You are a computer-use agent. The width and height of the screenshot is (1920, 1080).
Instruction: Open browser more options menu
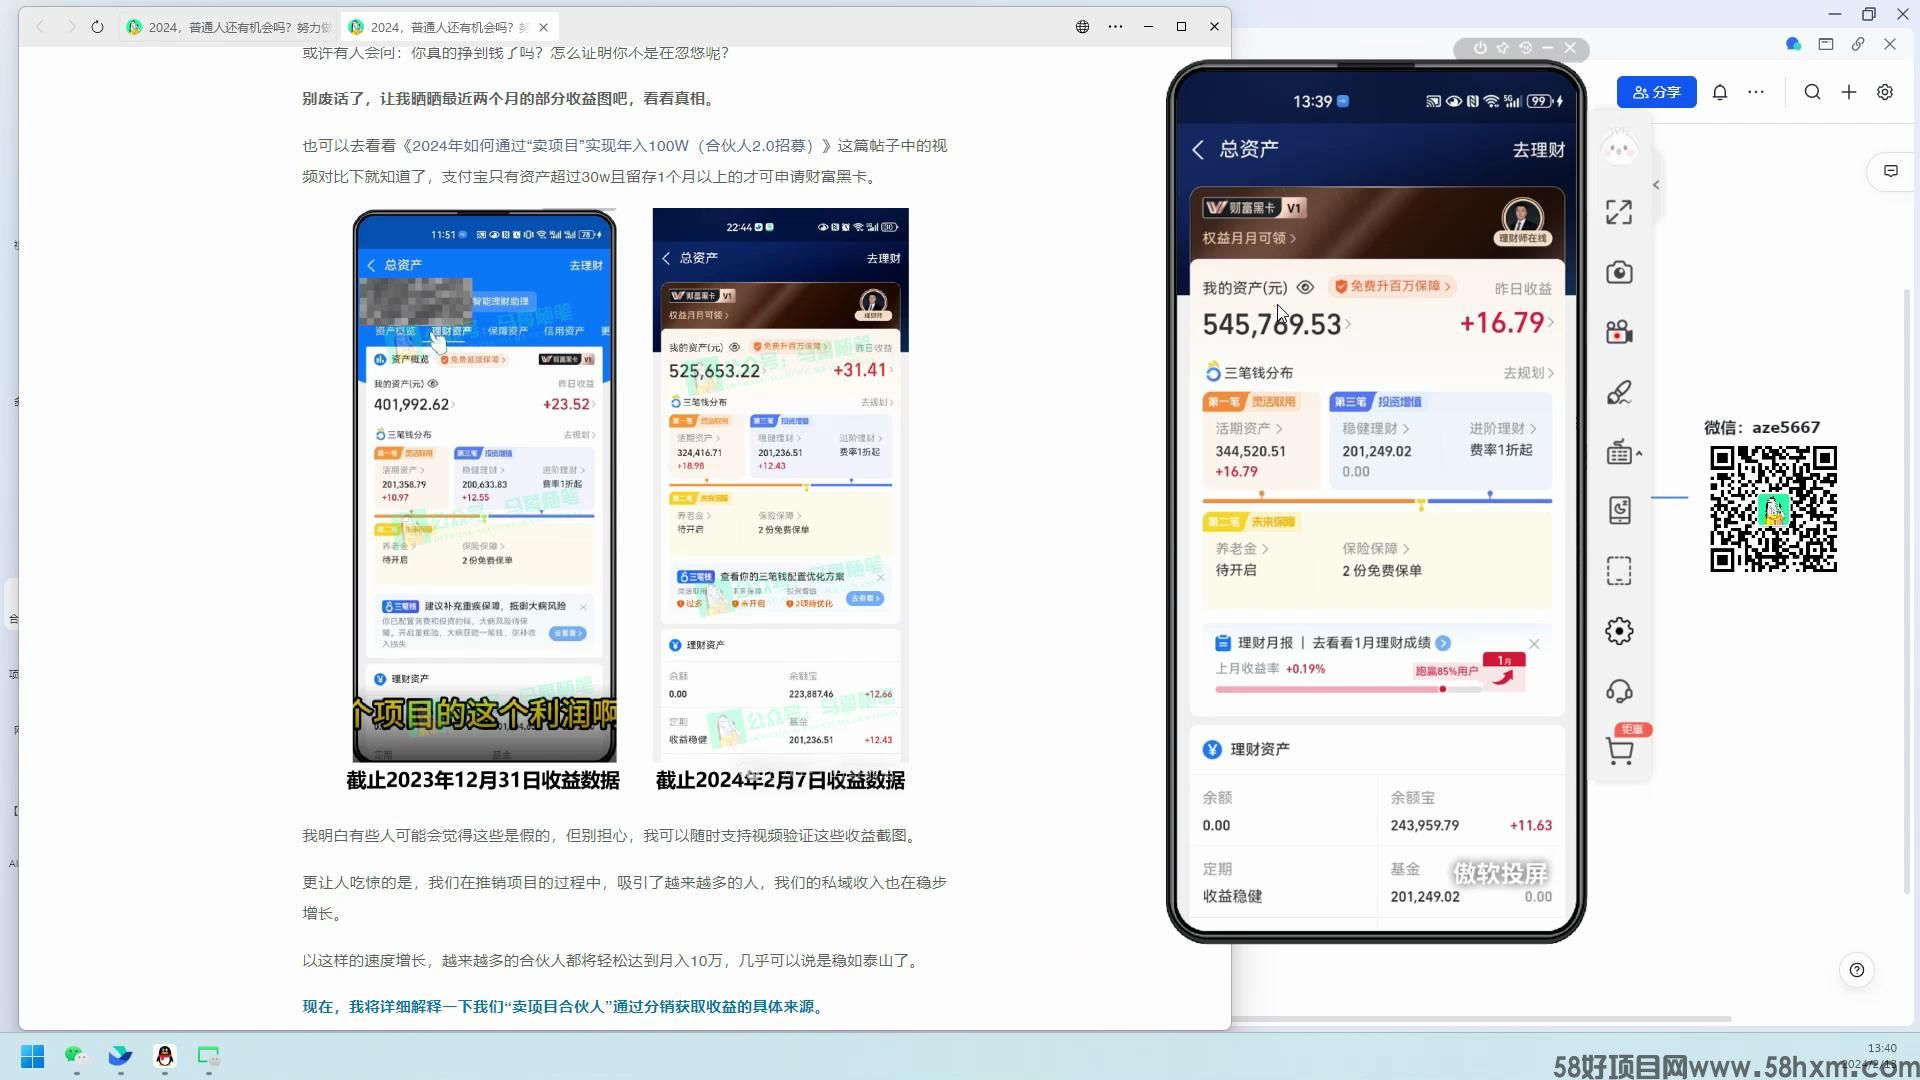[x=1116, y=27]
